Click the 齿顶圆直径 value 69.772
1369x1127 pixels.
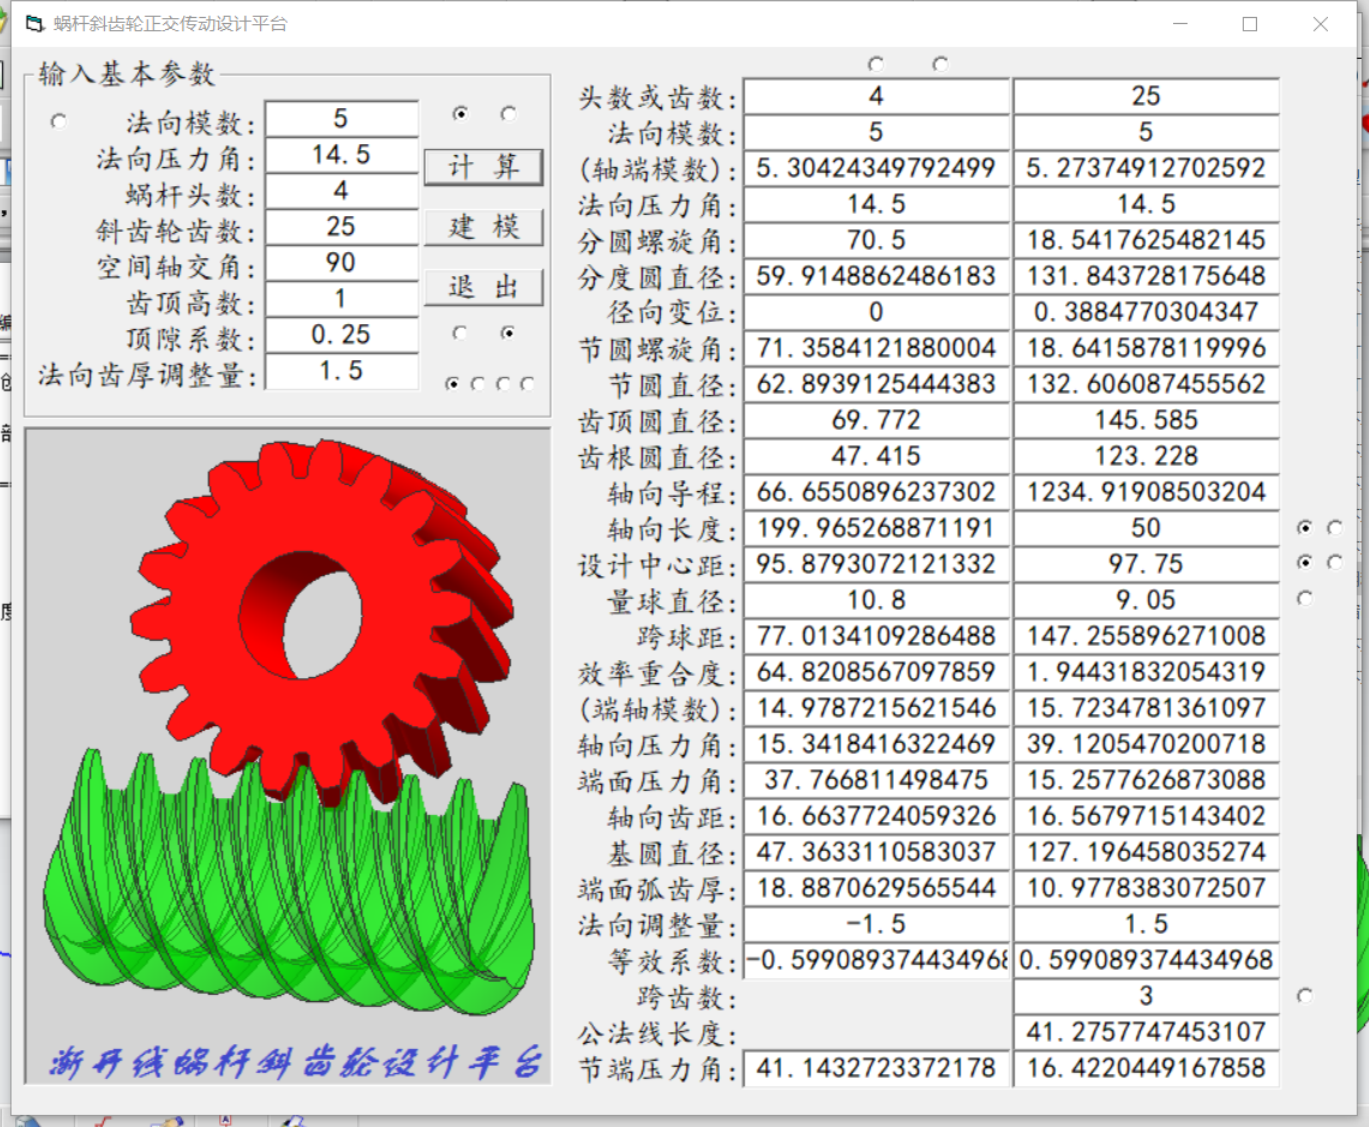876,420
